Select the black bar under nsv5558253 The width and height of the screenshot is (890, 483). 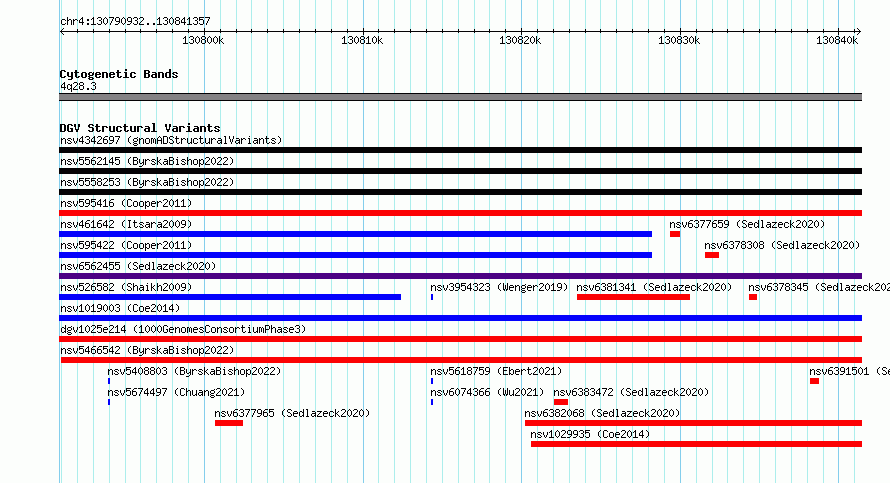click(460, 192)
